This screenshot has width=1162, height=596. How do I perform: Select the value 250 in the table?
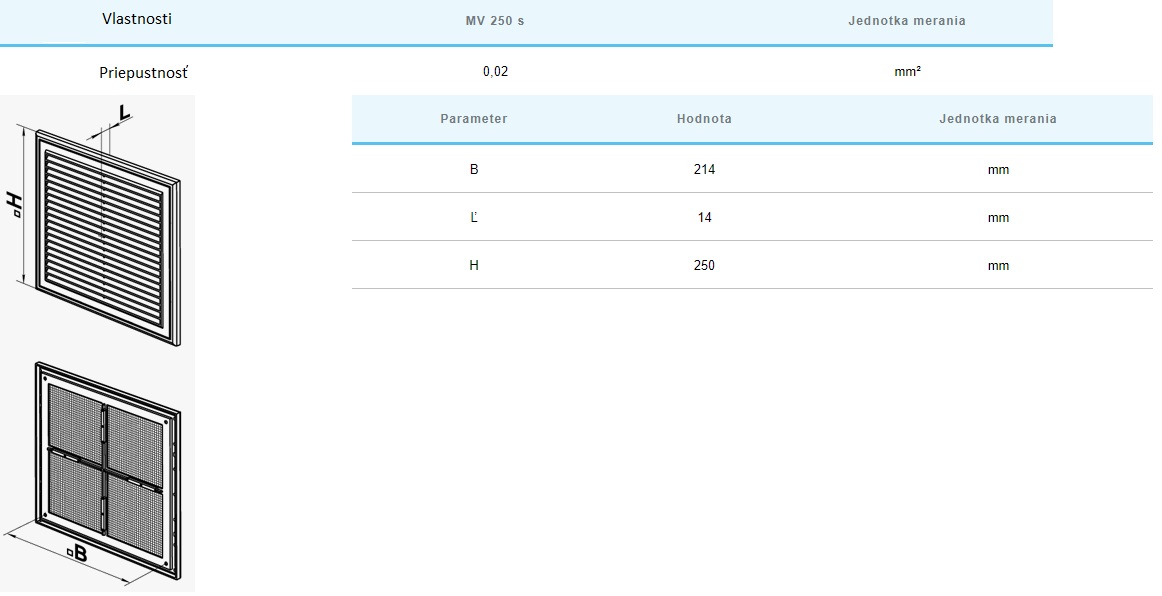pos(704,265)
